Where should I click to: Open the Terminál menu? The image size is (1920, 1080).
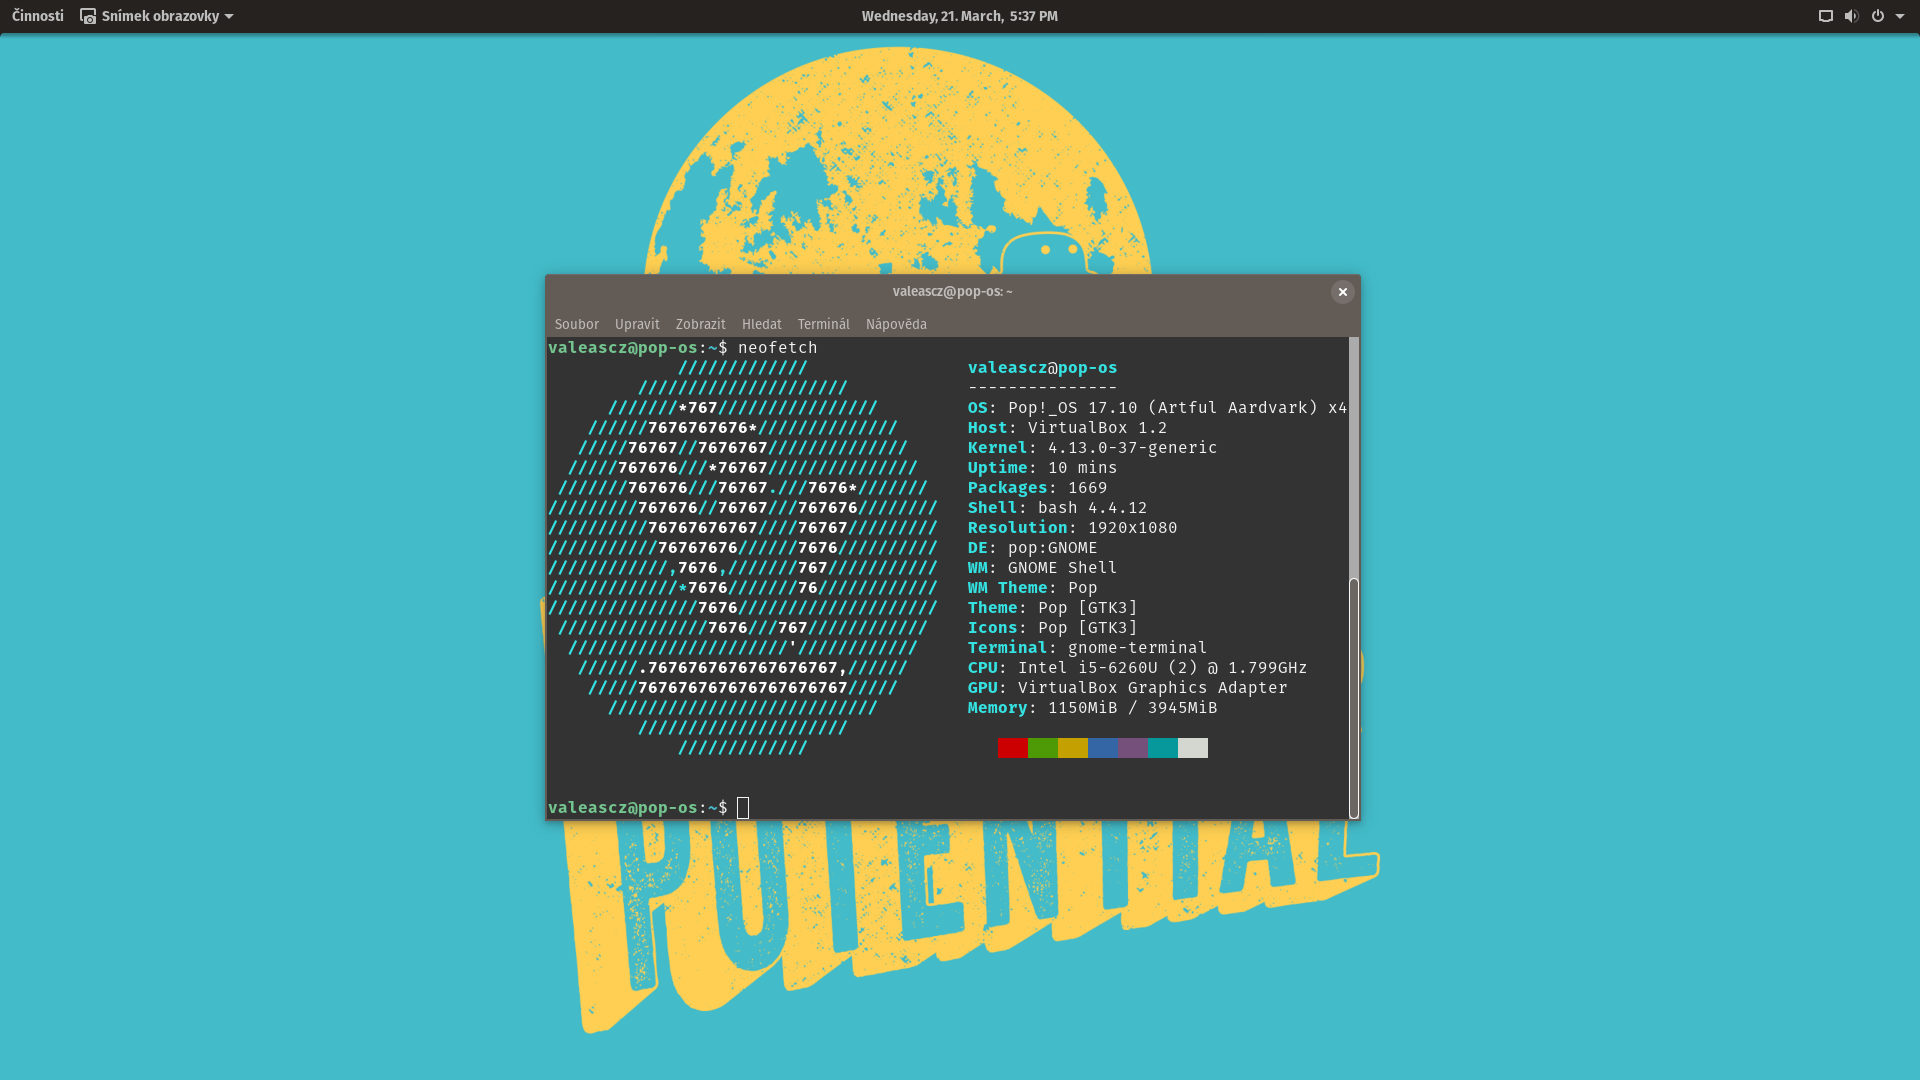tap(823, 324)
